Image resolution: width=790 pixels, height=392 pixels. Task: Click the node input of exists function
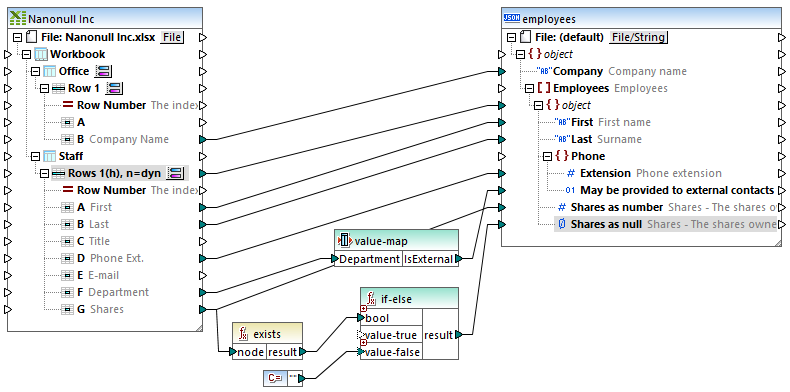[249, 352]
